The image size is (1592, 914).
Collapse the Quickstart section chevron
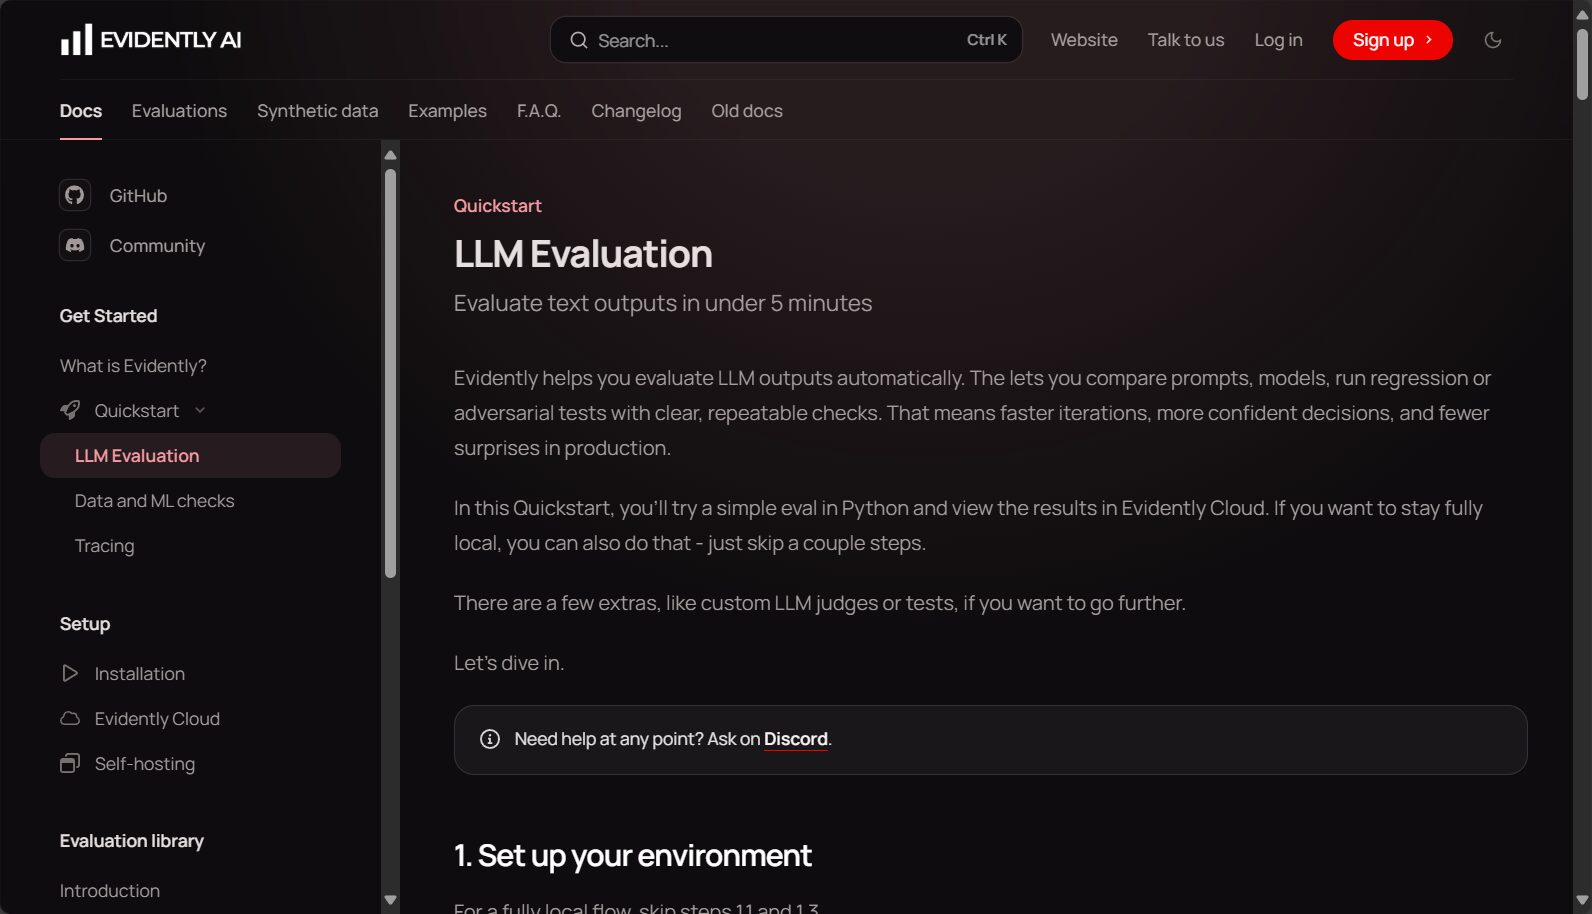(x=200, y=410)
